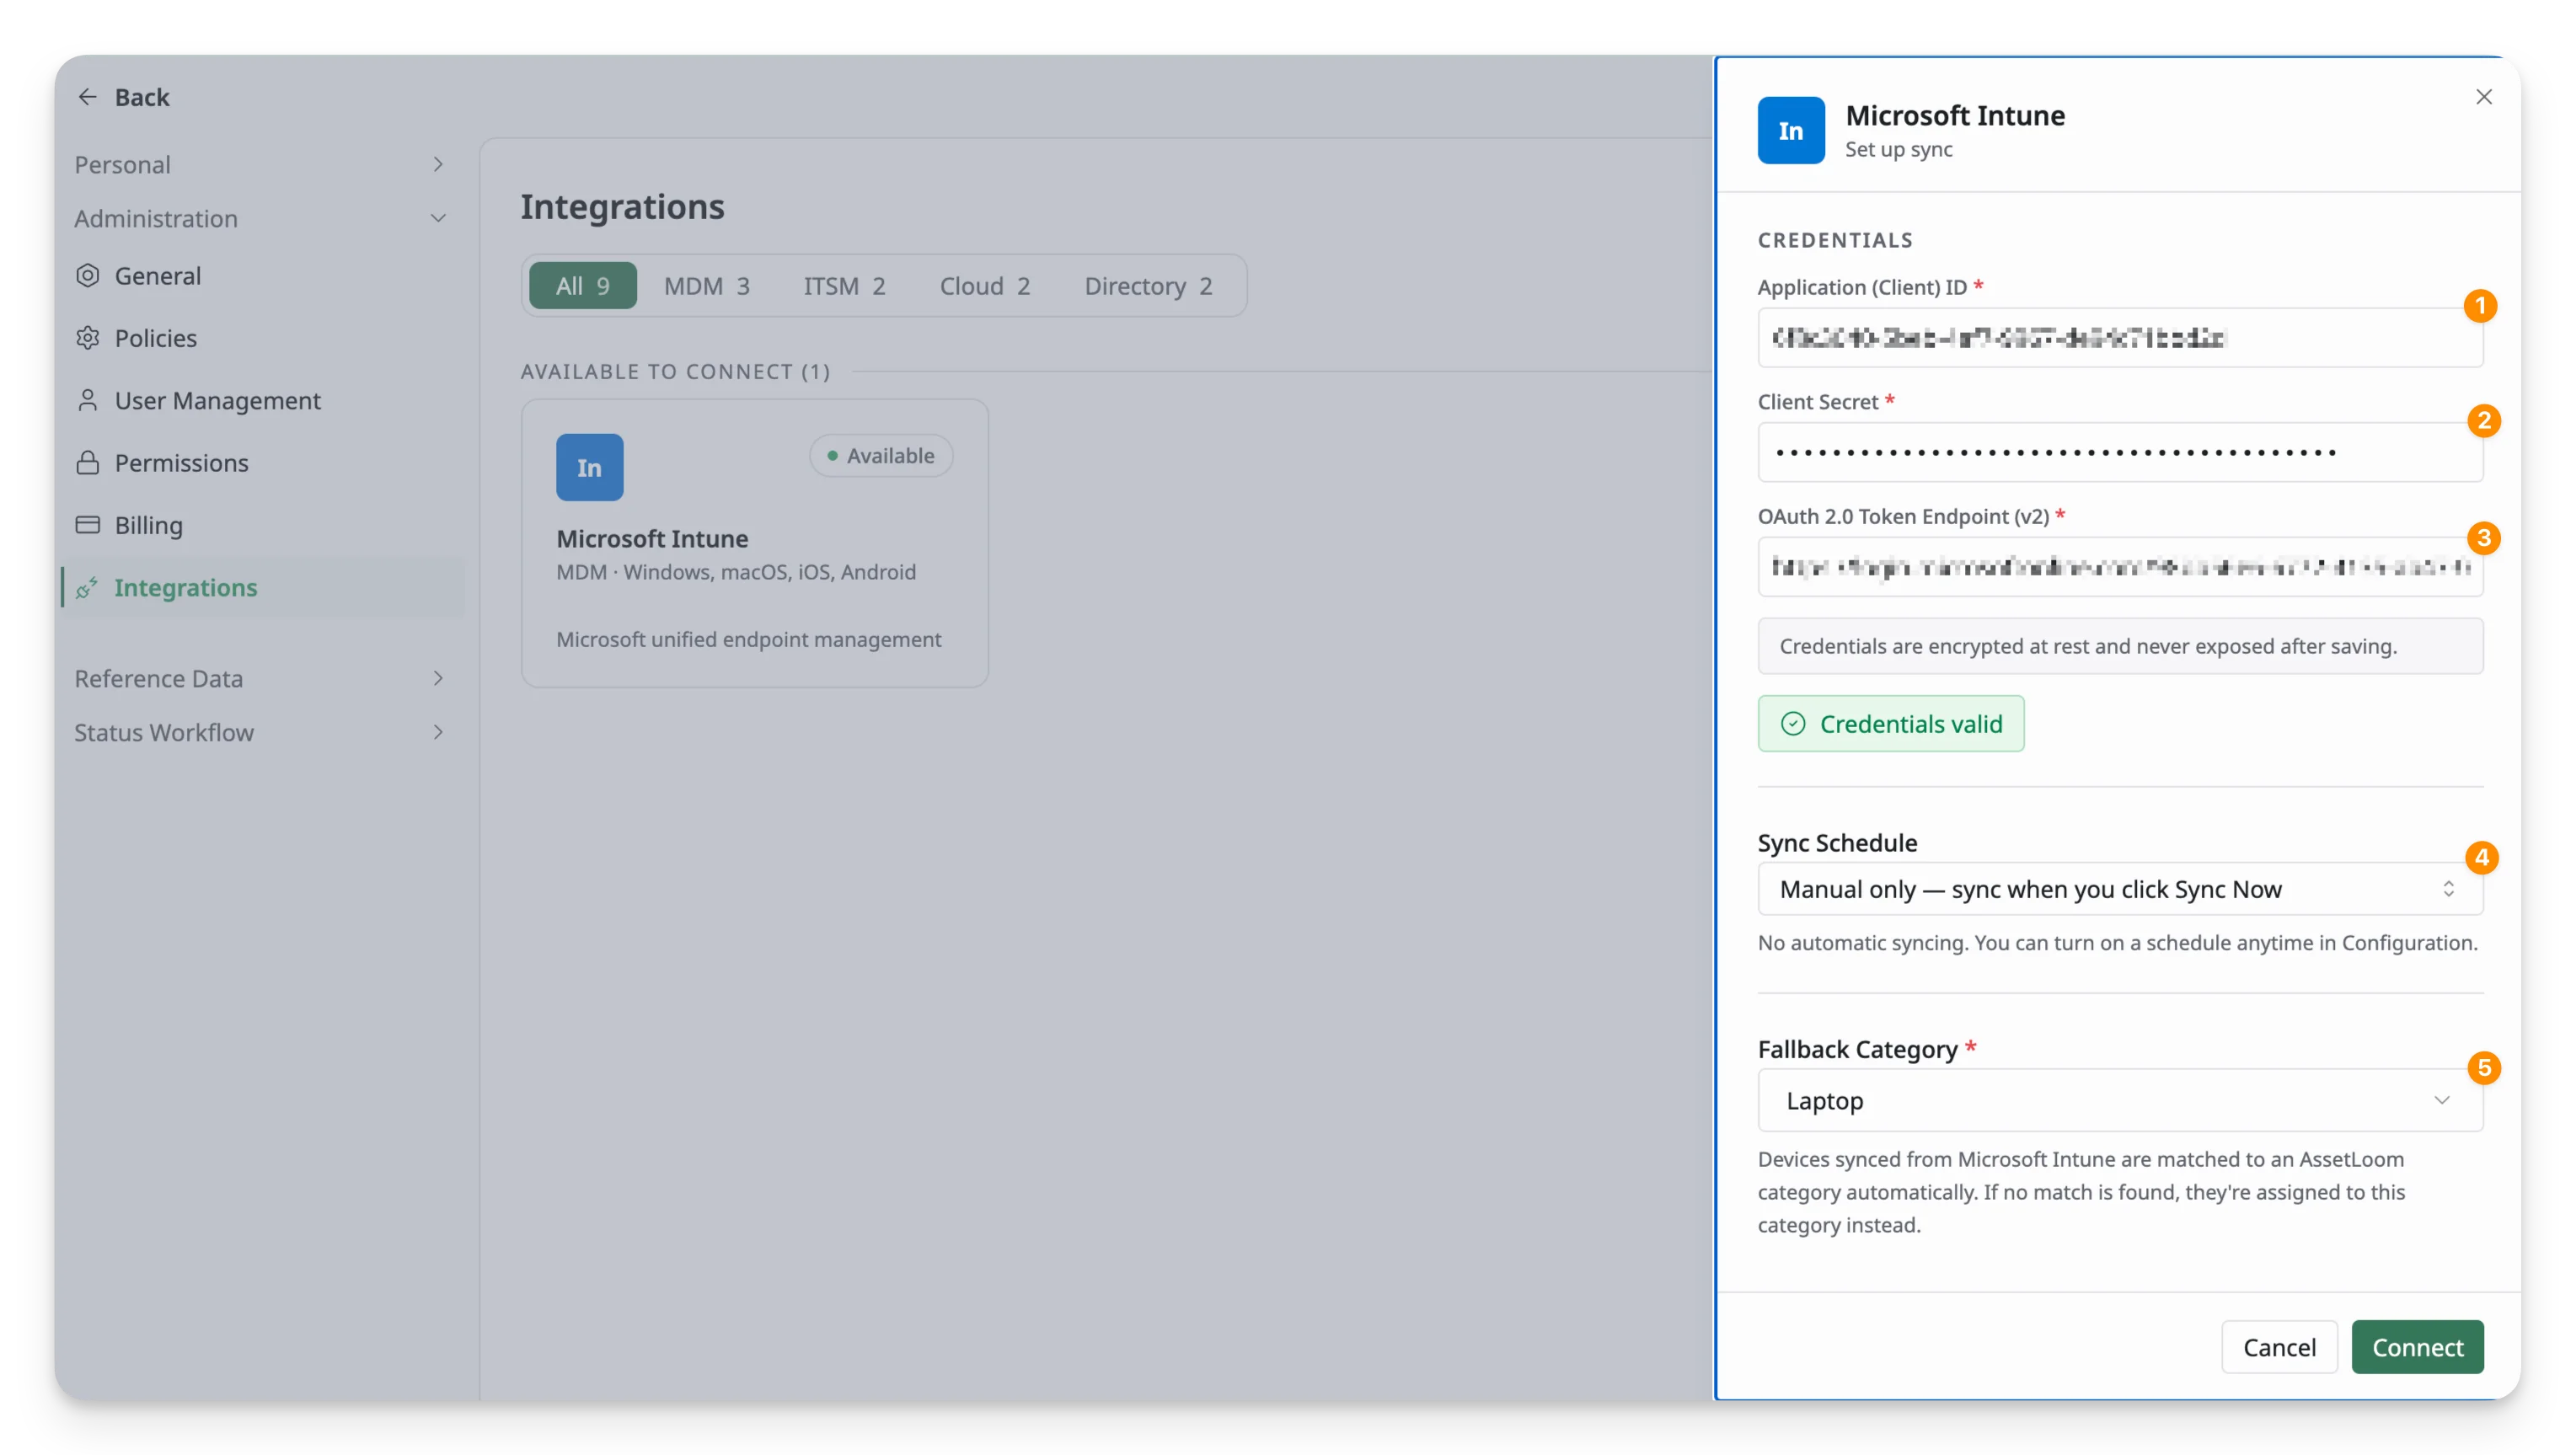Switch to the MDM 3 tab

click(x=707, y=286)
